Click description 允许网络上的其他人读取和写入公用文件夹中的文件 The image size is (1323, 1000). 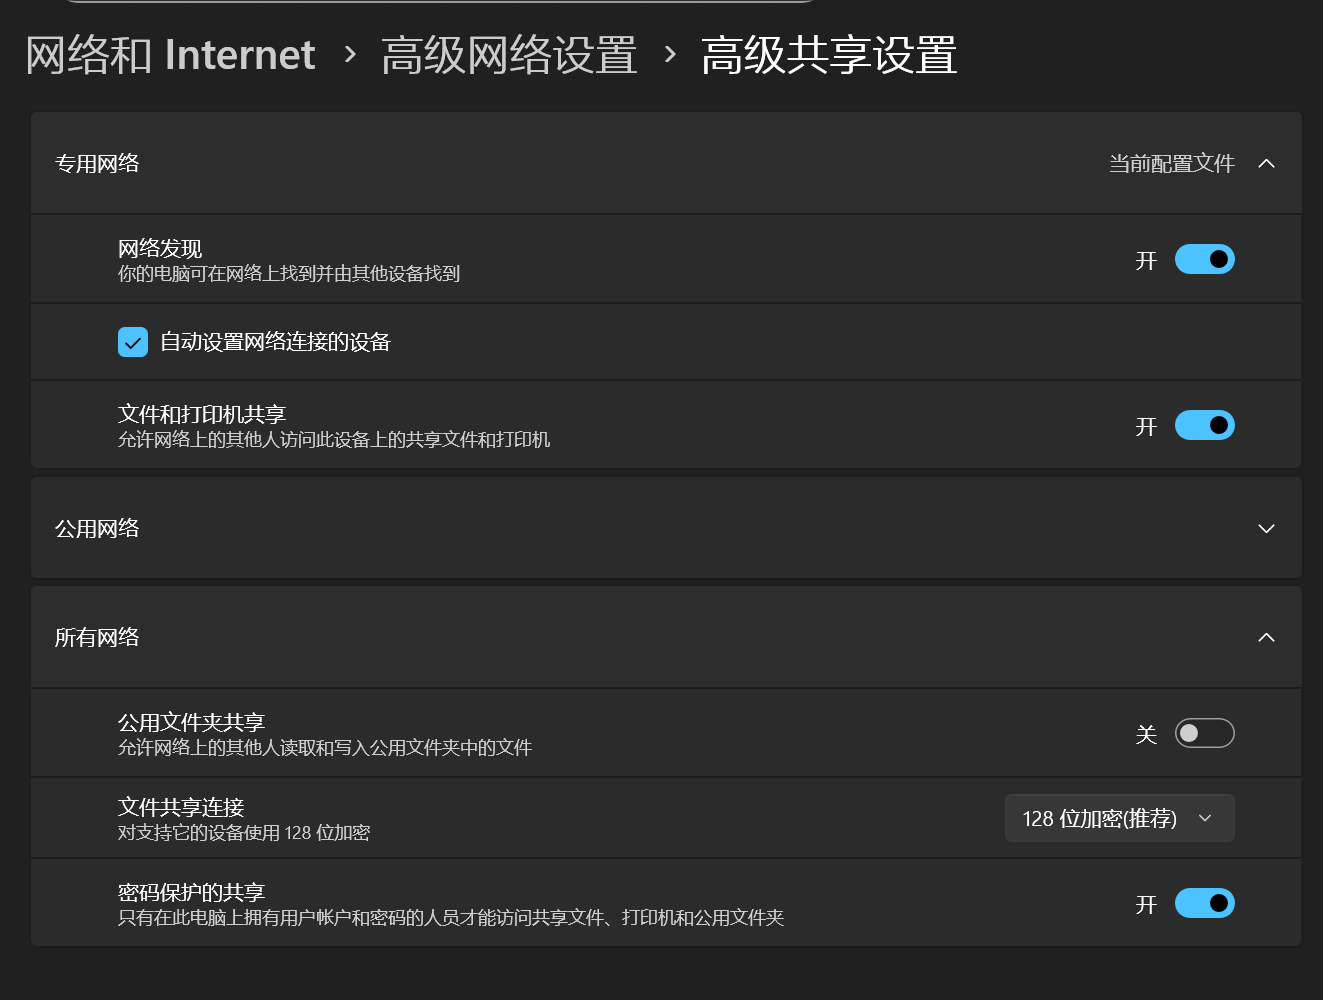click(x=325, y=747)
